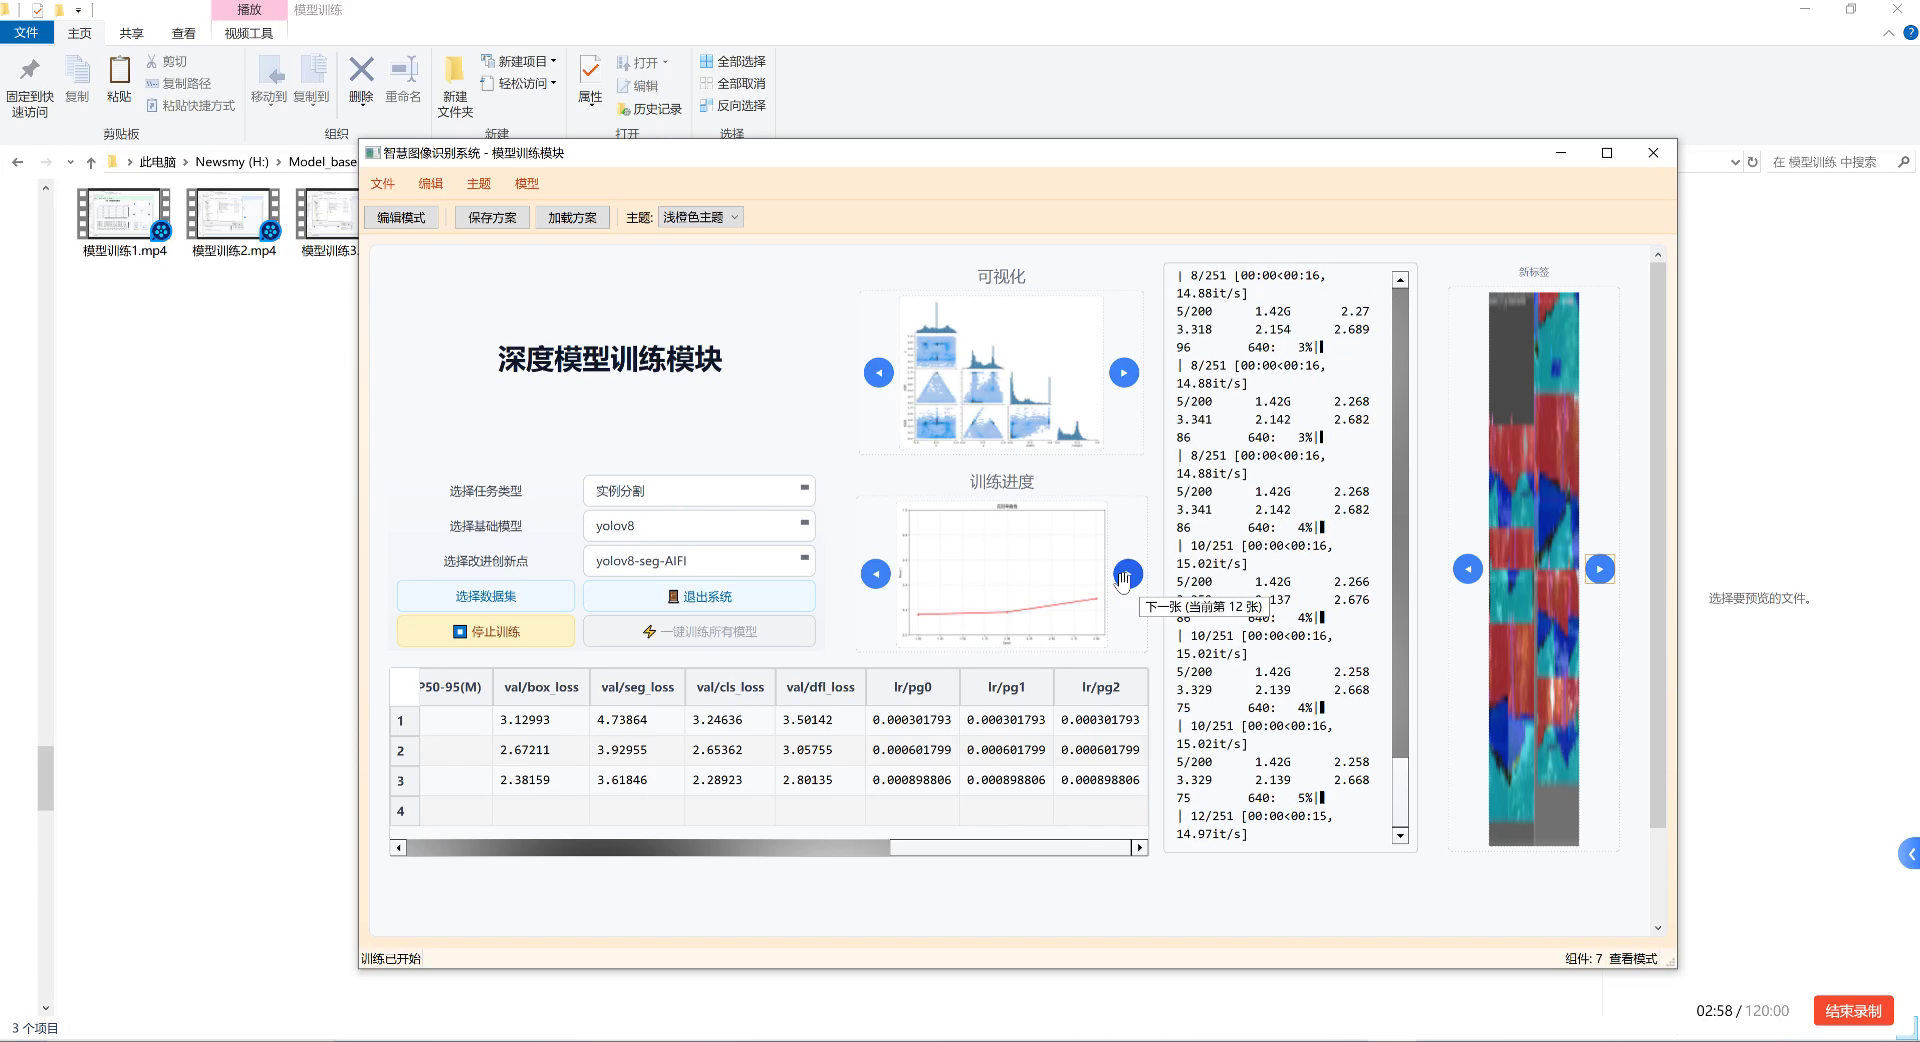Click the main module panel vertical scrollbar
Viewport: 1920px width, 1042px height.
(x=1657, y=590)
